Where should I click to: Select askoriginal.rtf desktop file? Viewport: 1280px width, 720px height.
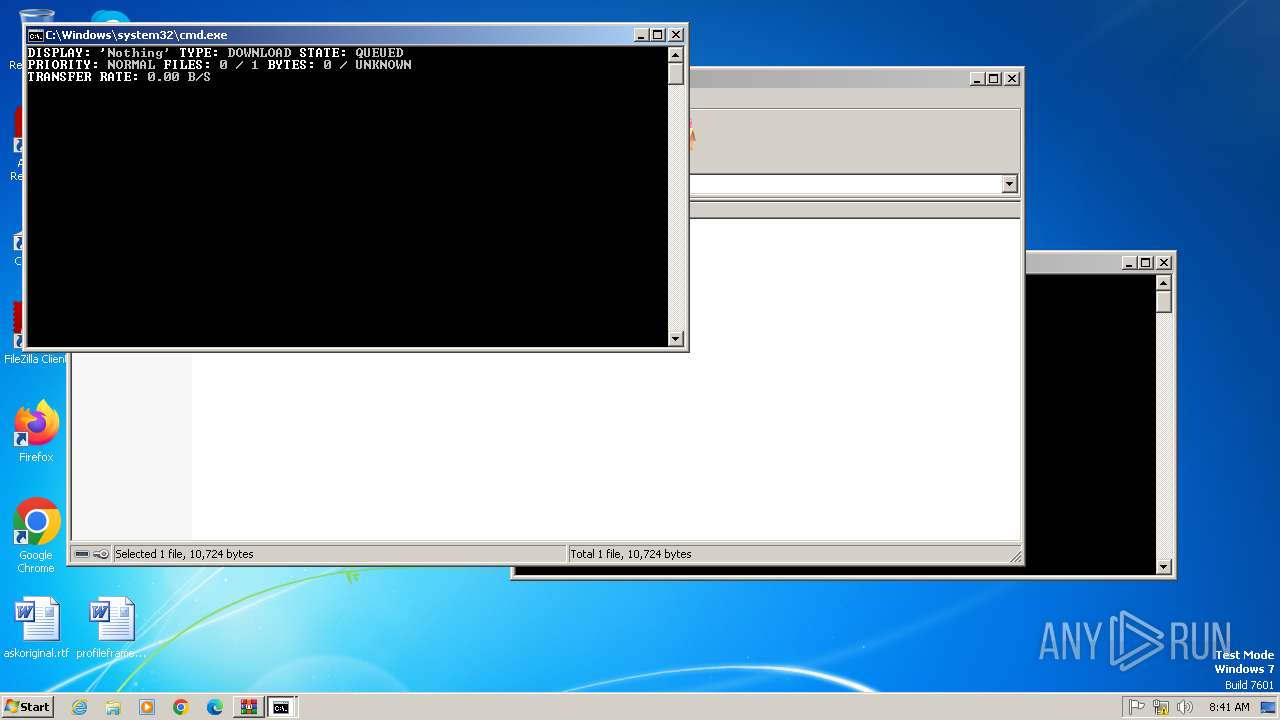(36, 628)
